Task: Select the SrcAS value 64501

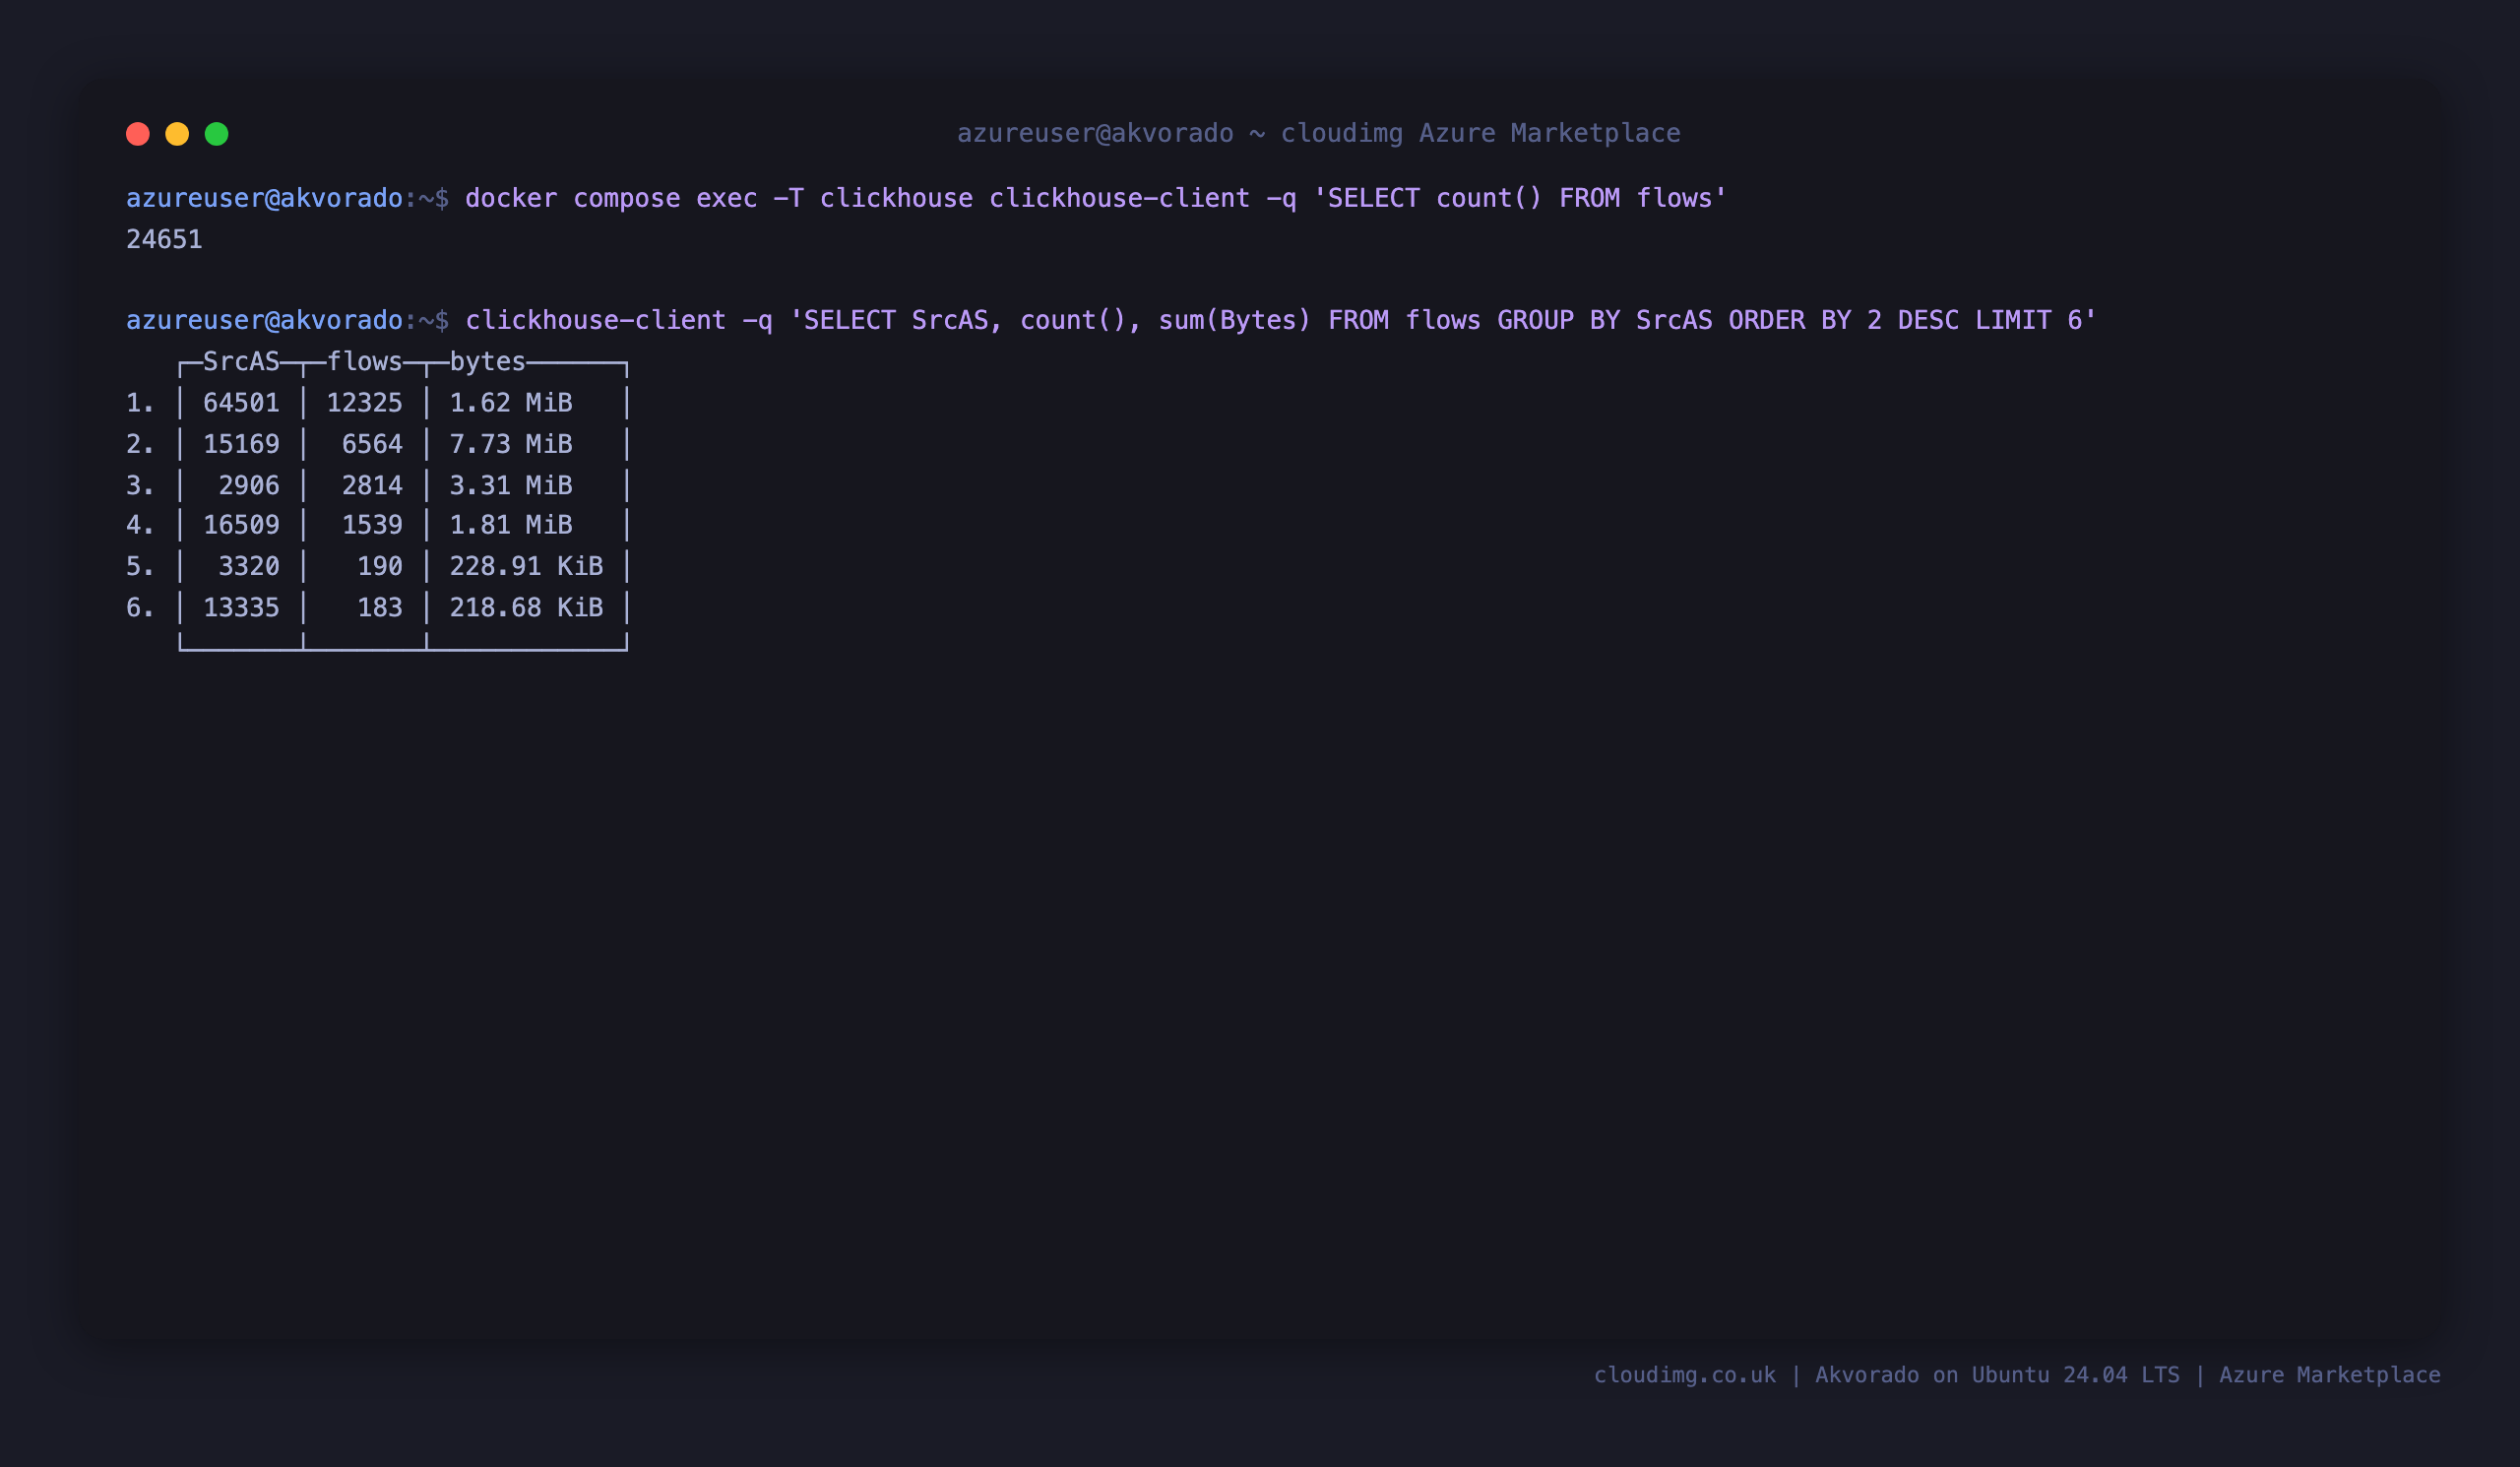Action: coord(241,403)
